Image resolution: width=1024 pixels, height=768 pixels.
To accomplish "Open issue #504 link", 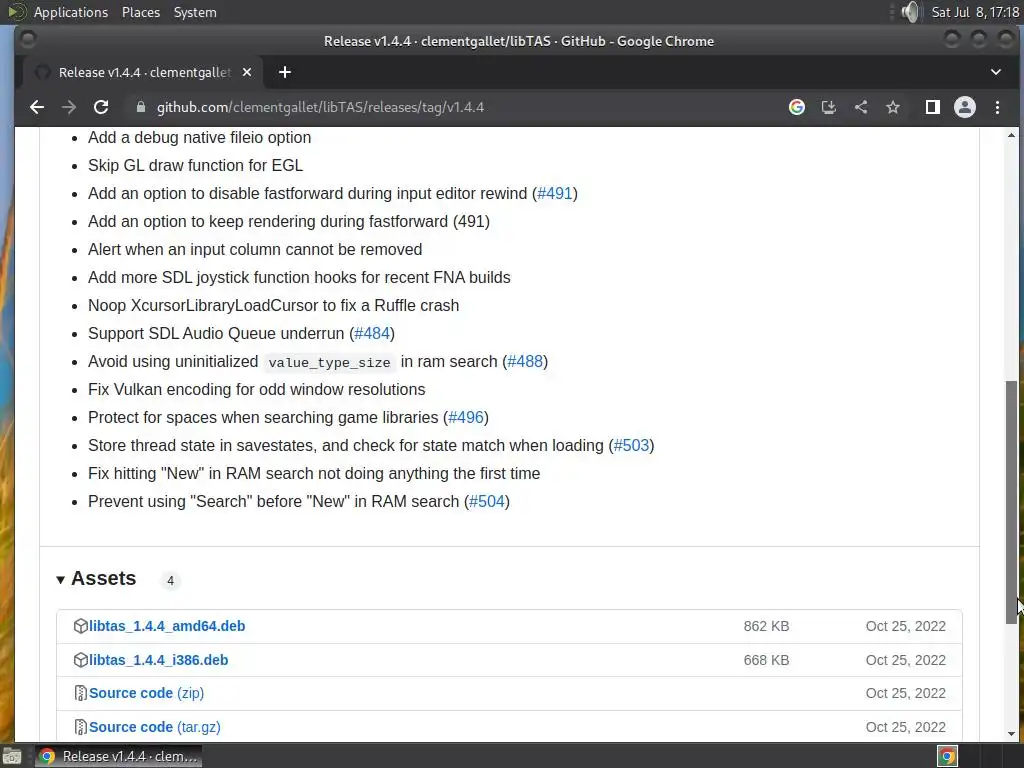I will pyautogui.click(x=487, y=502).
